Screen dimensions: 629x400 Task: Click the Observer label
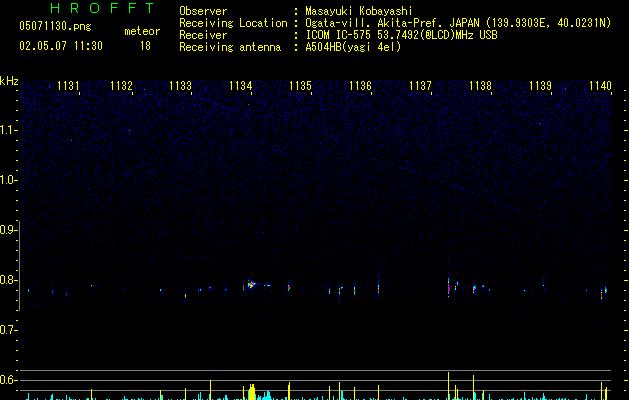click(x=203, y=11)
